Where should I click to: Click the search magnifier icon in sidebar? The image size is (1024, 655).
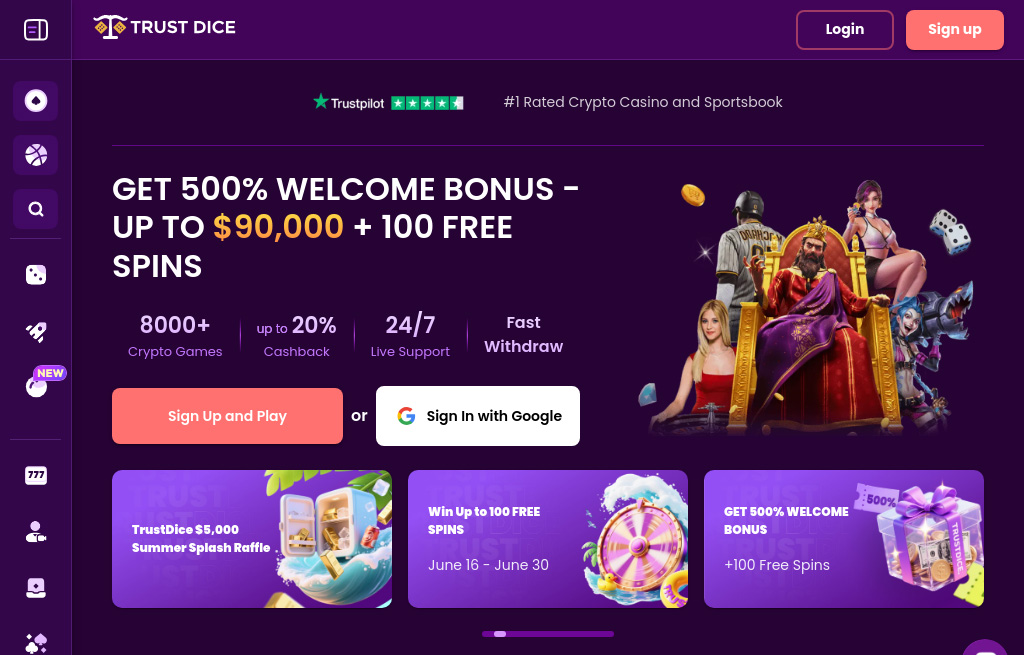tap(36, 209)
